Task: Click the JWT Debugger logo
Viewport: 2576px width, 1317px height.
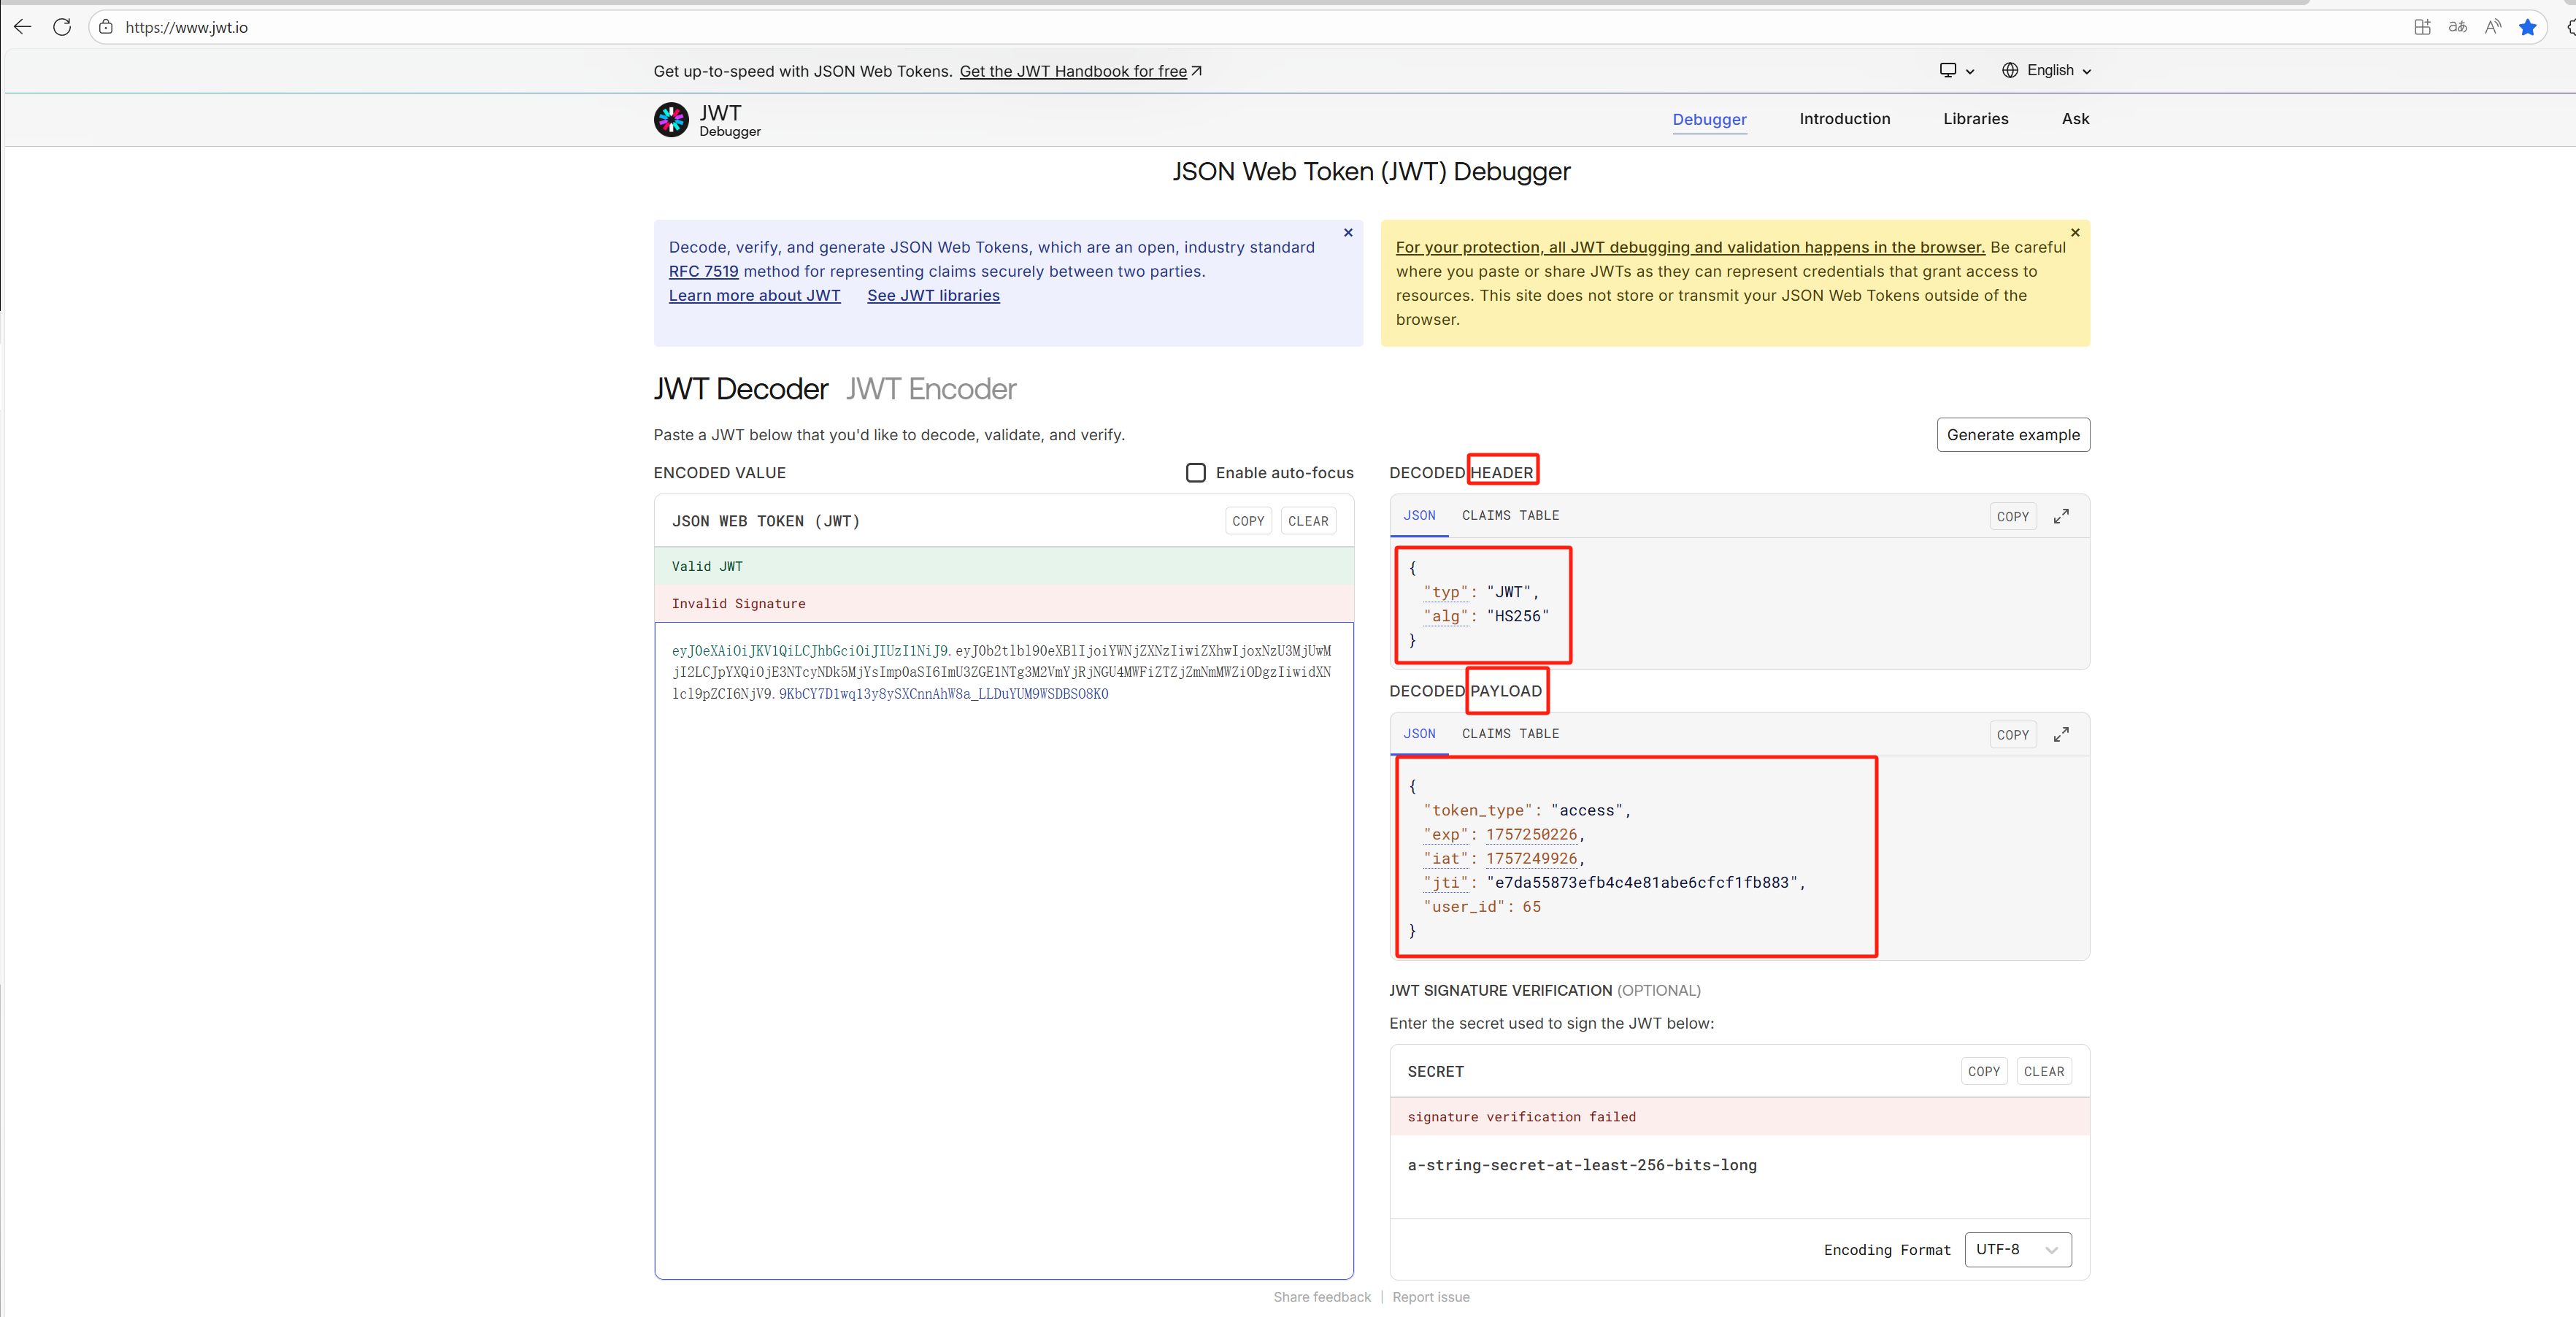Action: (707, 120)
